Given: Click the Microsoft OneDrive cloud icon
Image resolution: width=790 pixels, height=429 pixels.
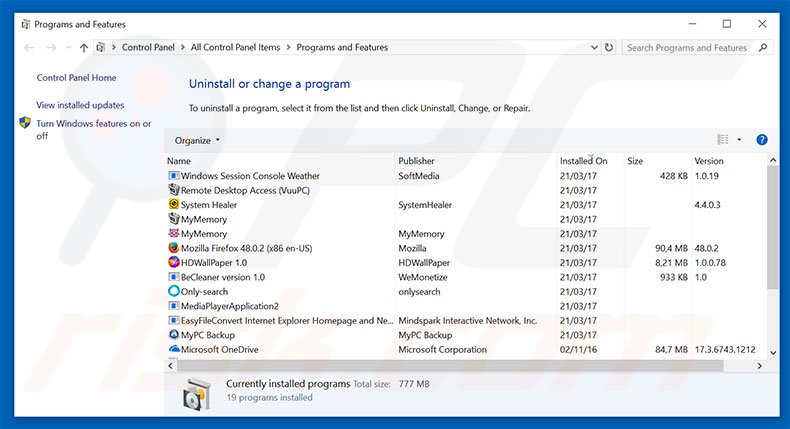Looking at the screenshot, I should [x=173, y=349].
